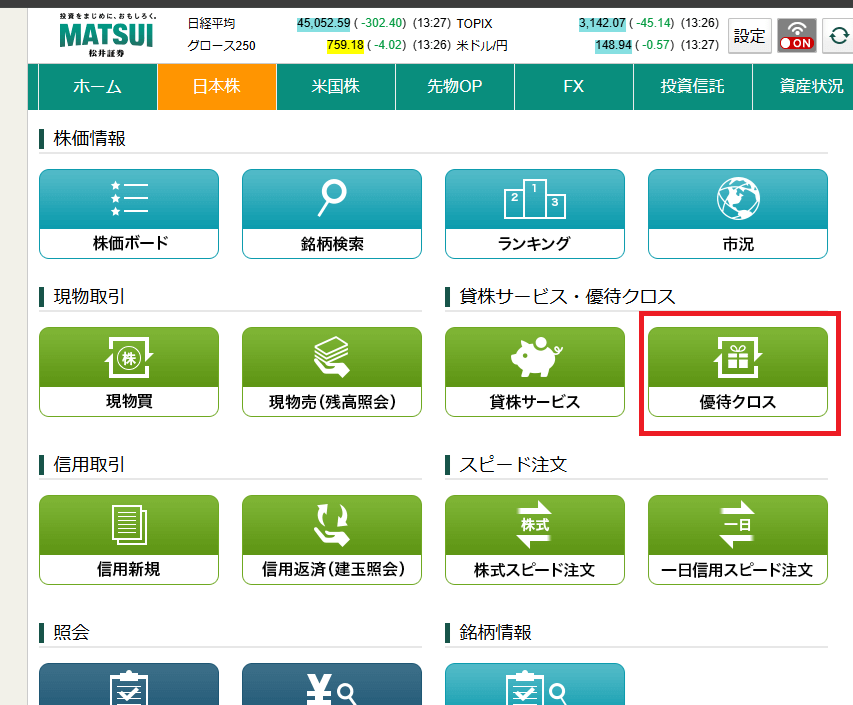Click the MATSUI logo

pyautogui.click(x=105, y=35)
